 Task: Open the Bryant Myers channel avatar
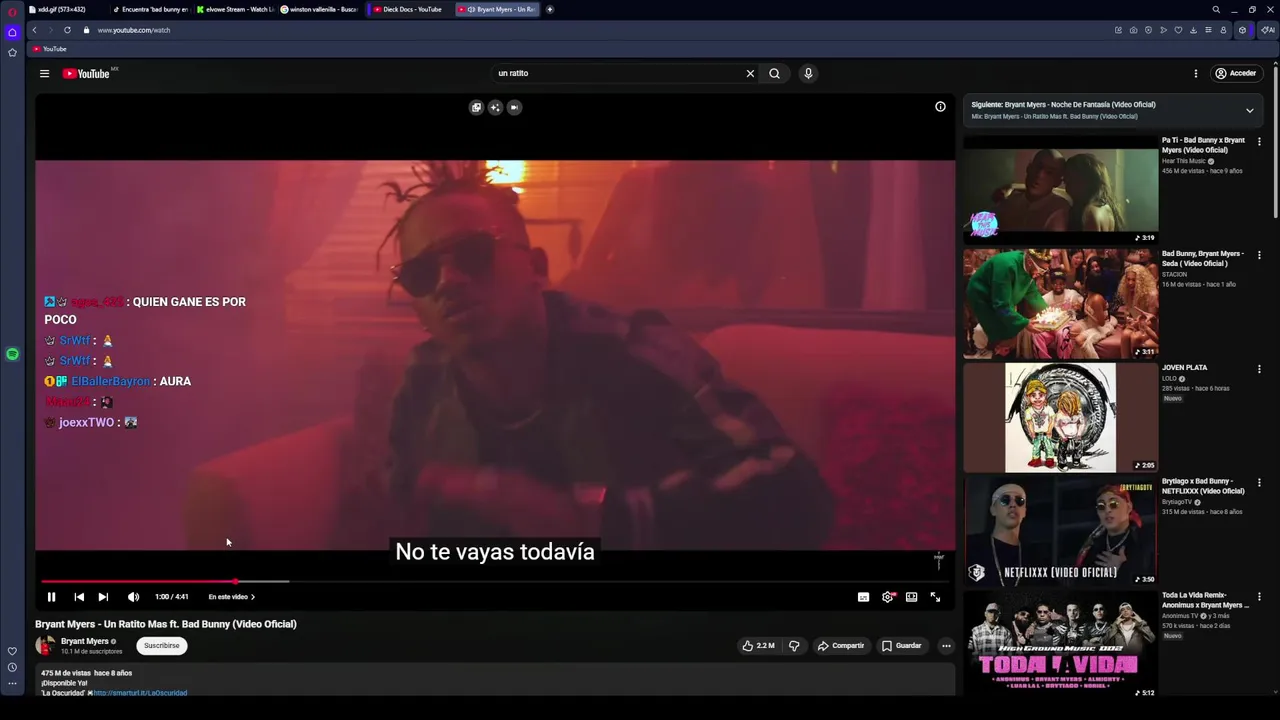click(x=45, y=646)
